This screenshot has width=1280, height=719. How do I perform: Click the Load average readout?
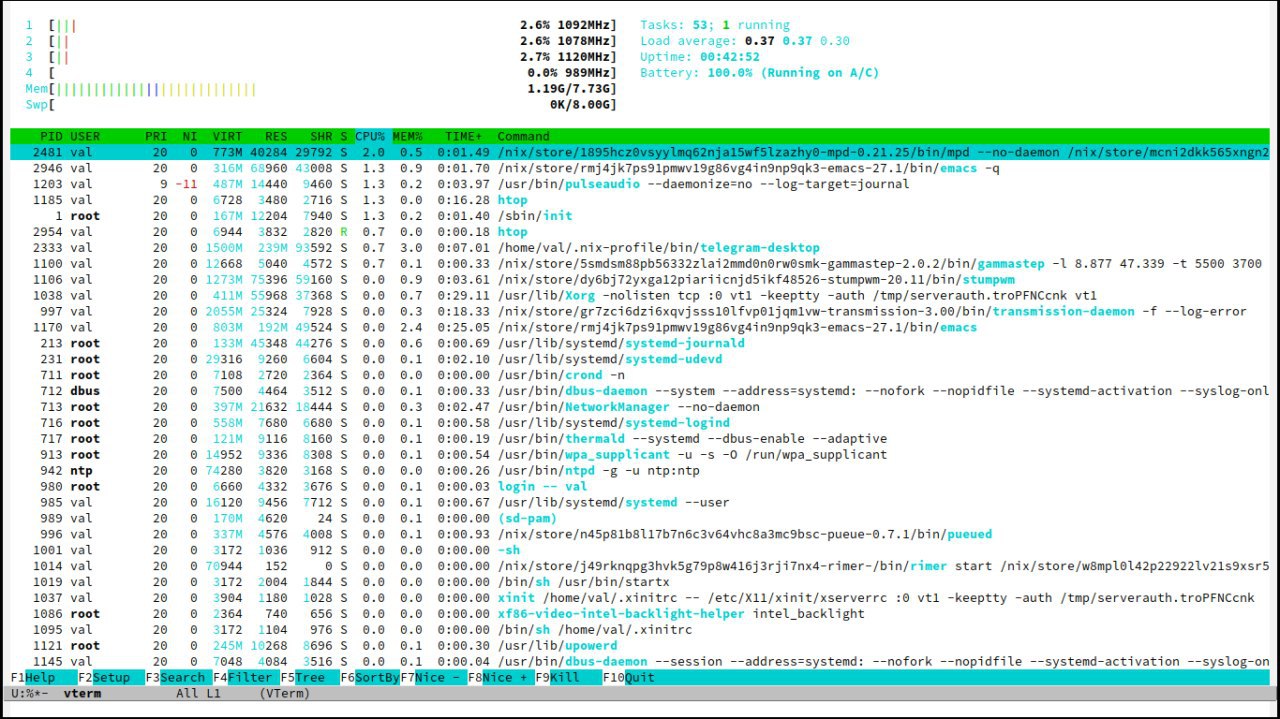click(x=745, y=41)
